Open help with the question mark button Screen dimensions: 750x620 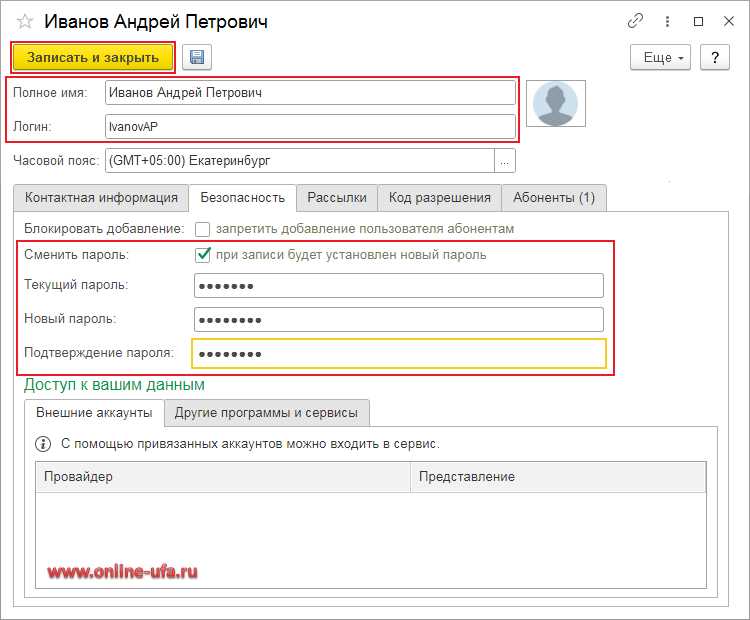[x=715, y=57]
